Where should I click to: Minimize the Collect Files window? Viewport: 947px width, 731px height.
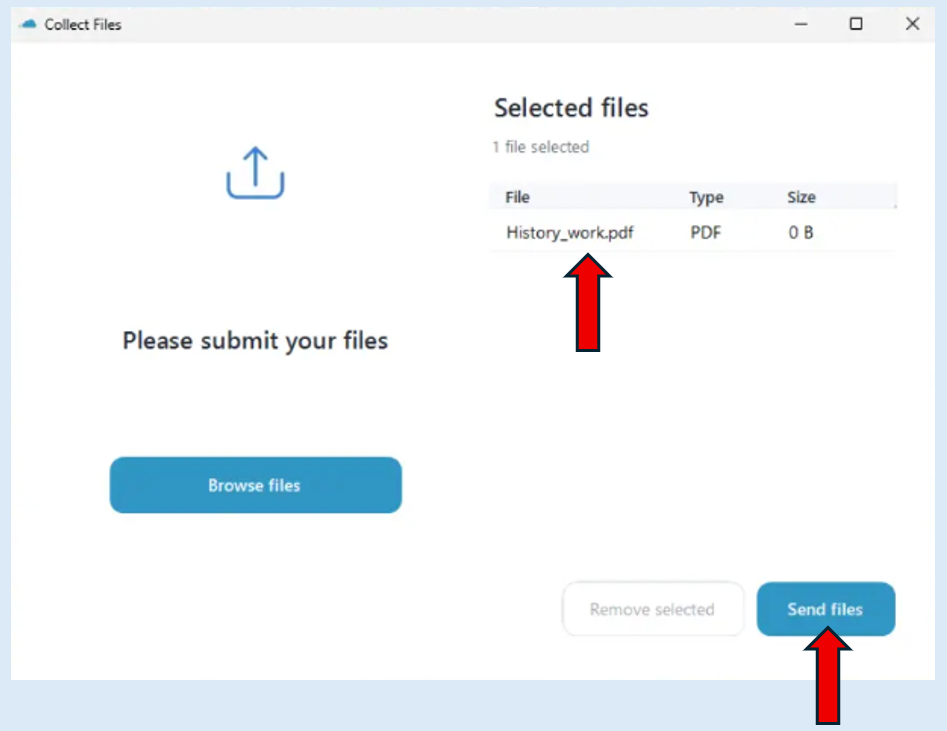(801, 24)
